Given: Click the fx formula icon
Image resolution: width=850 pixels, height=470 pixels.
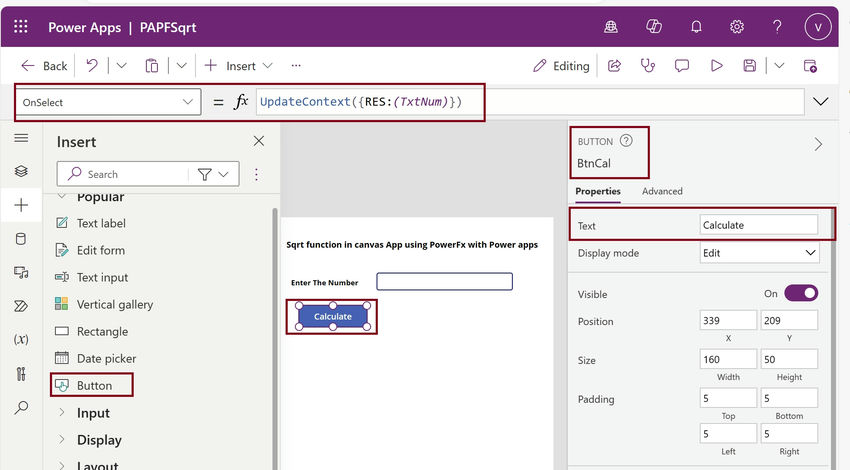Looking at the screenshot, I should [x=241, y=101].
